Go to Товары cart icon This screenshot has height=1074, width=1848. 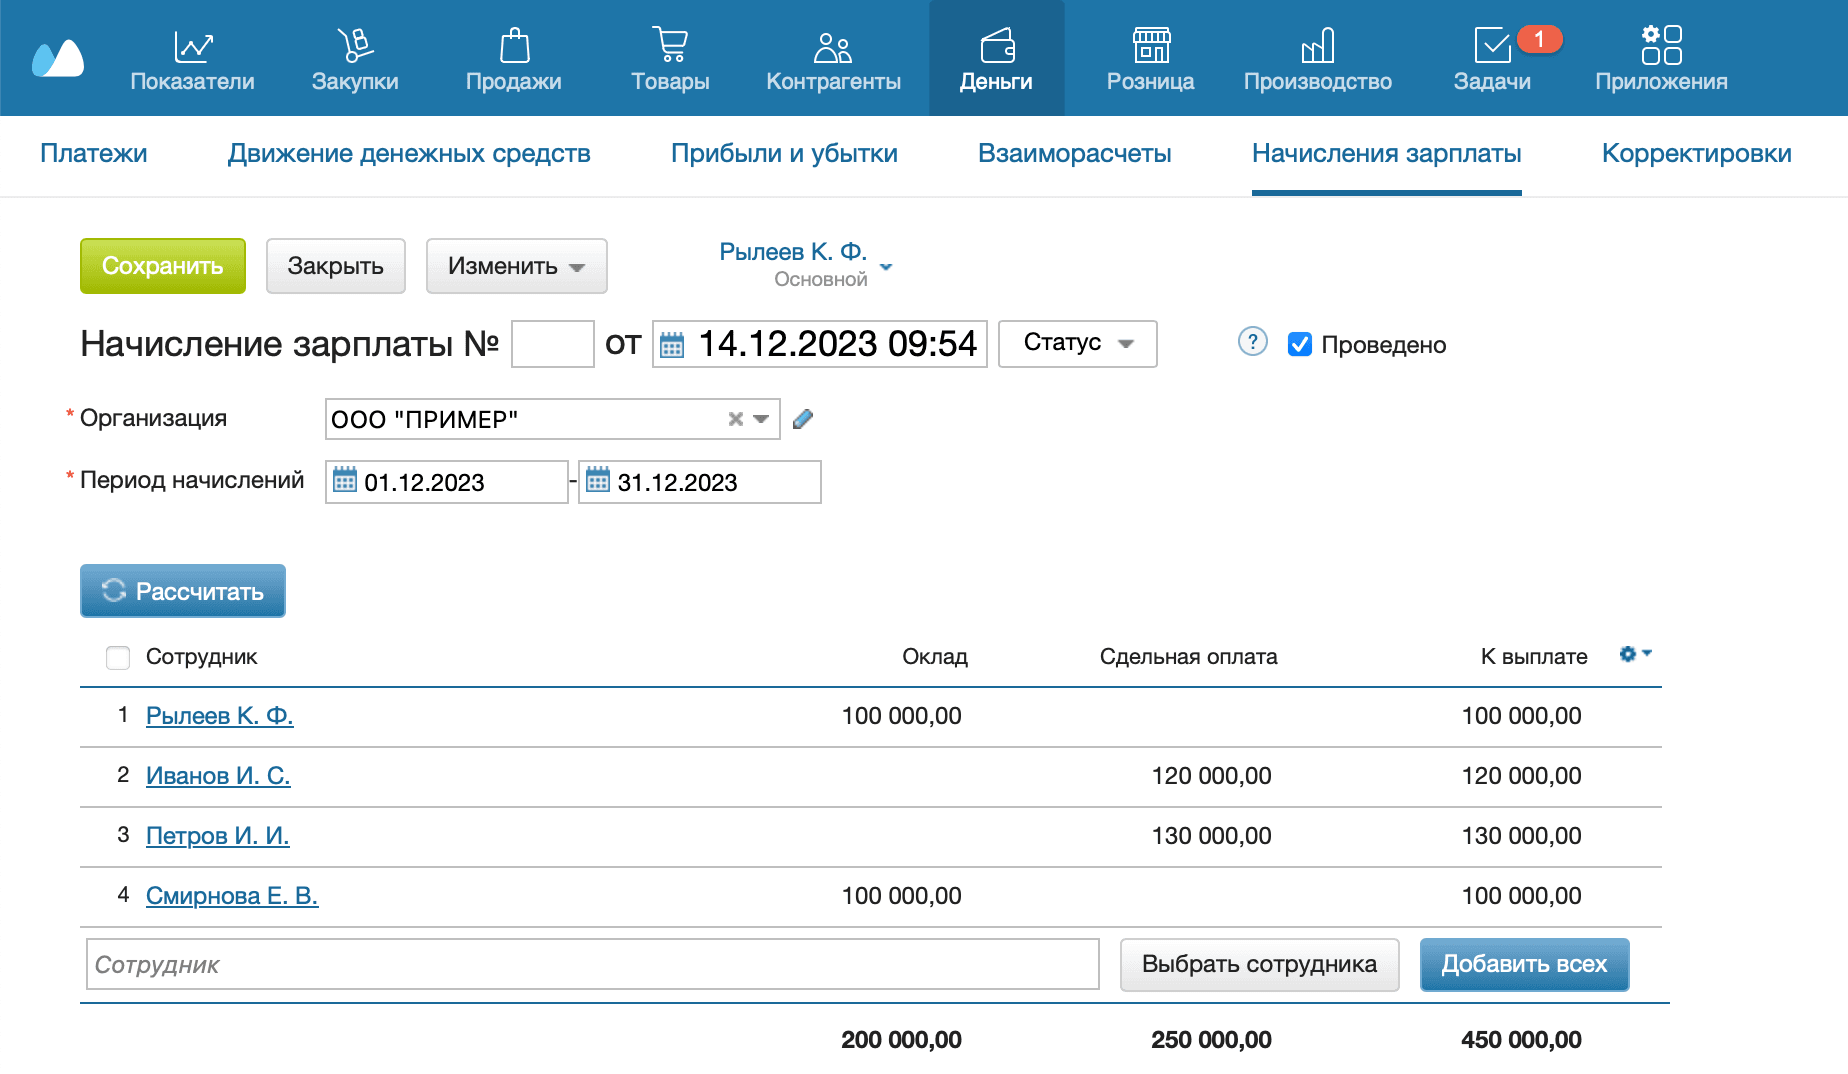coord(670,46)
